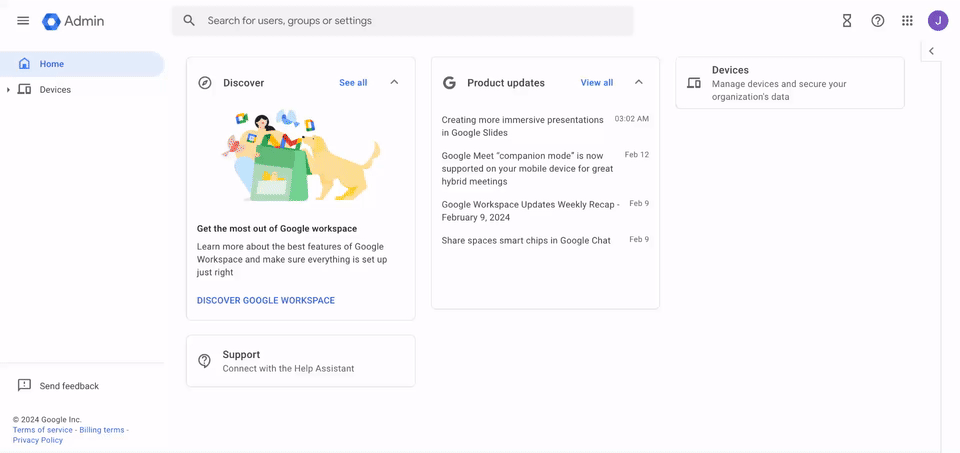Click the Product updates title
Screen dimensions: 960x453
[506, 83]
